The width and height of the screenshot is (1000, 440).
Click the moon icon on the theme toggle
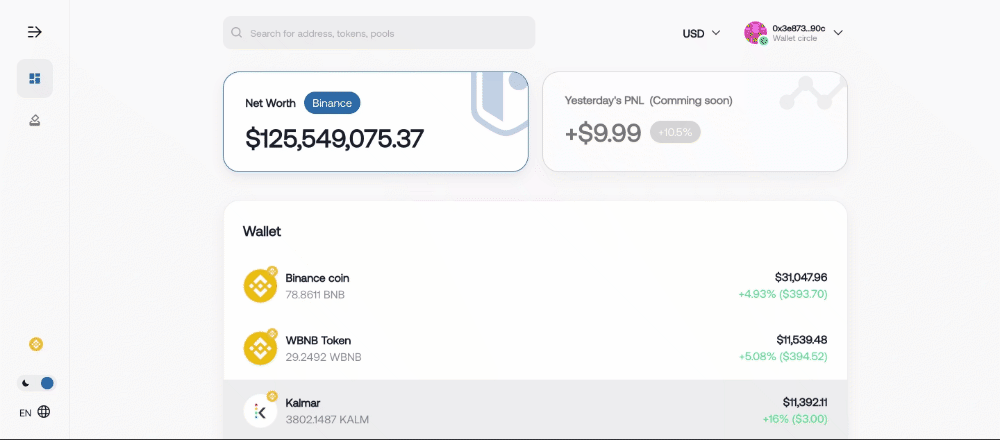tap(26, 383)
